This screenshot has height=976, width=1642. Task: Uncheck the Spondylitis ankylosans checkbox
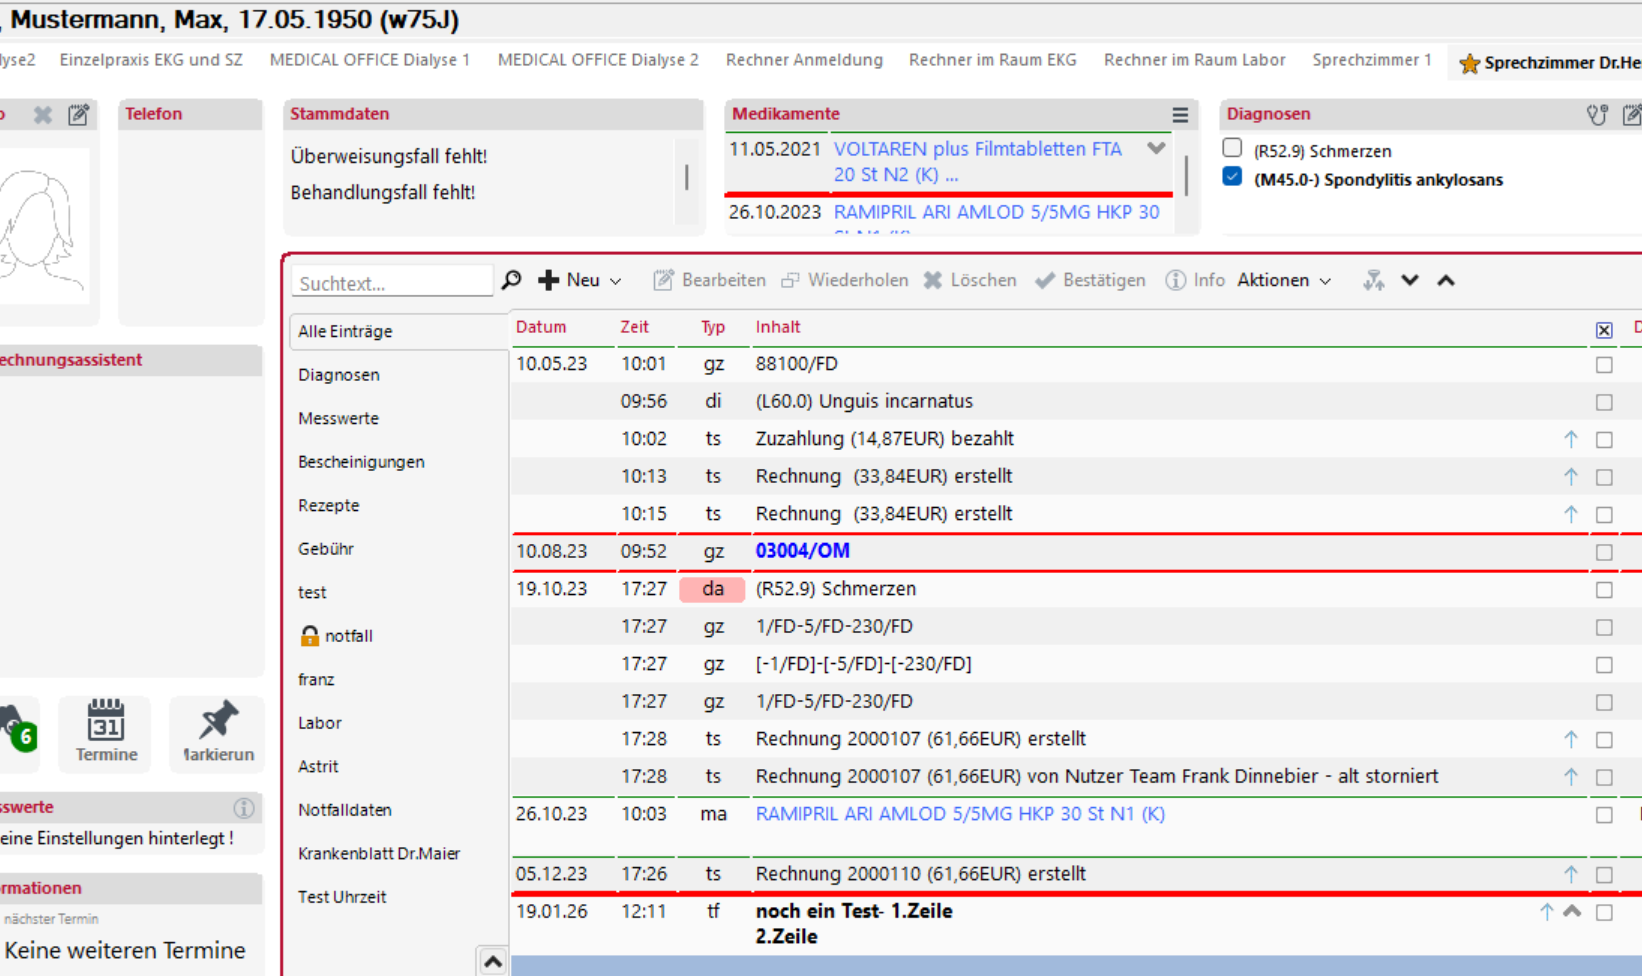click(x=1232, y=178)
